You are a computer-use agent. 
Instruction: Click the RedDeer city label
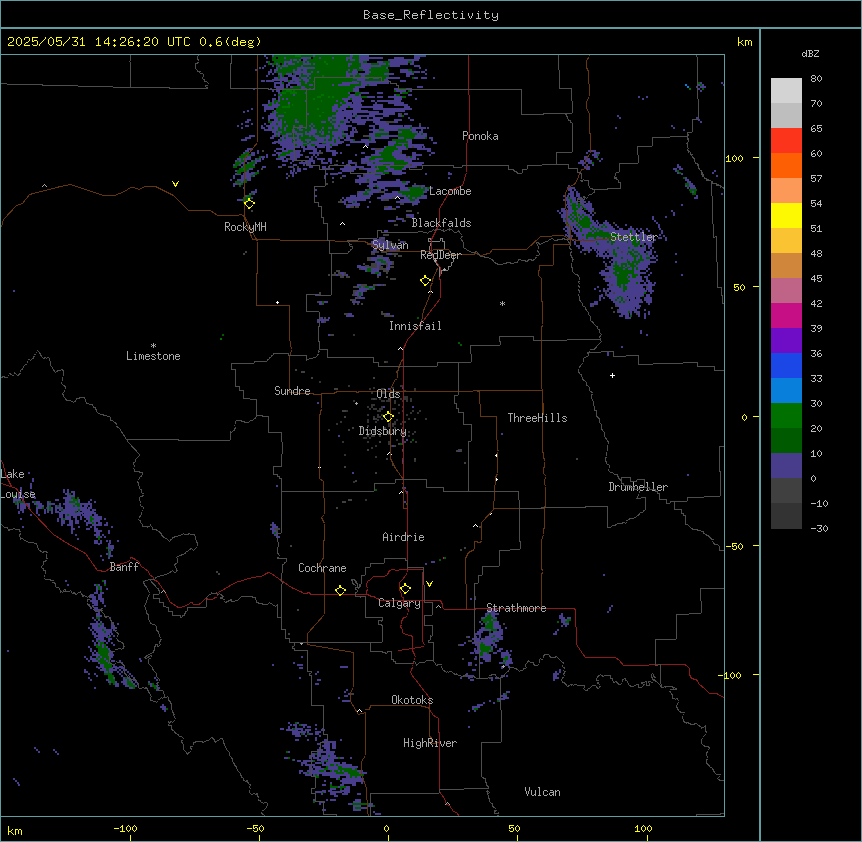(440, 255)
